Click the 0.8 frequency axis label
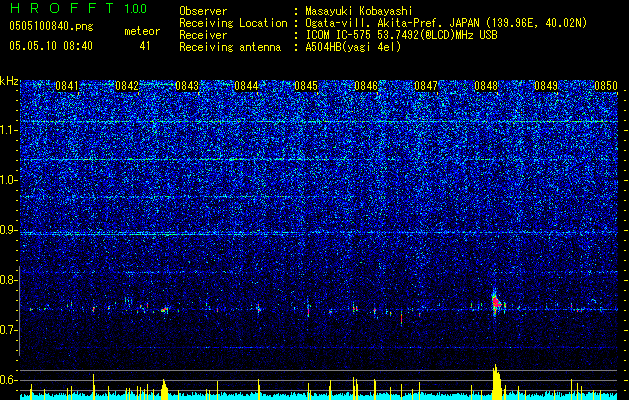This screenshot has height=400, width=629. (x=9, y=280)
